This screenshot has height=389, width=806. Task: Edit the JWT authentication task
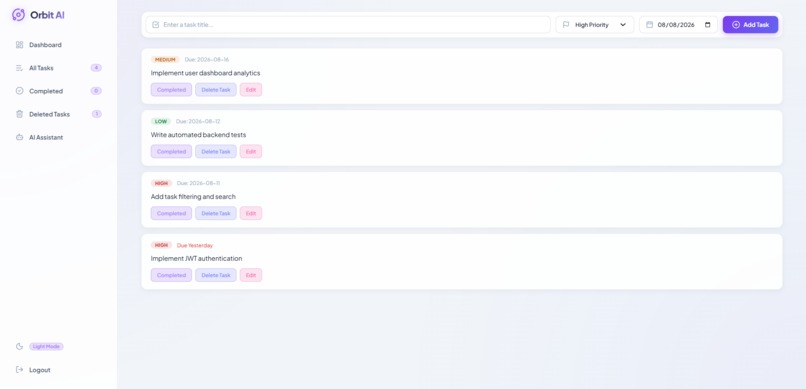point(251,275)
